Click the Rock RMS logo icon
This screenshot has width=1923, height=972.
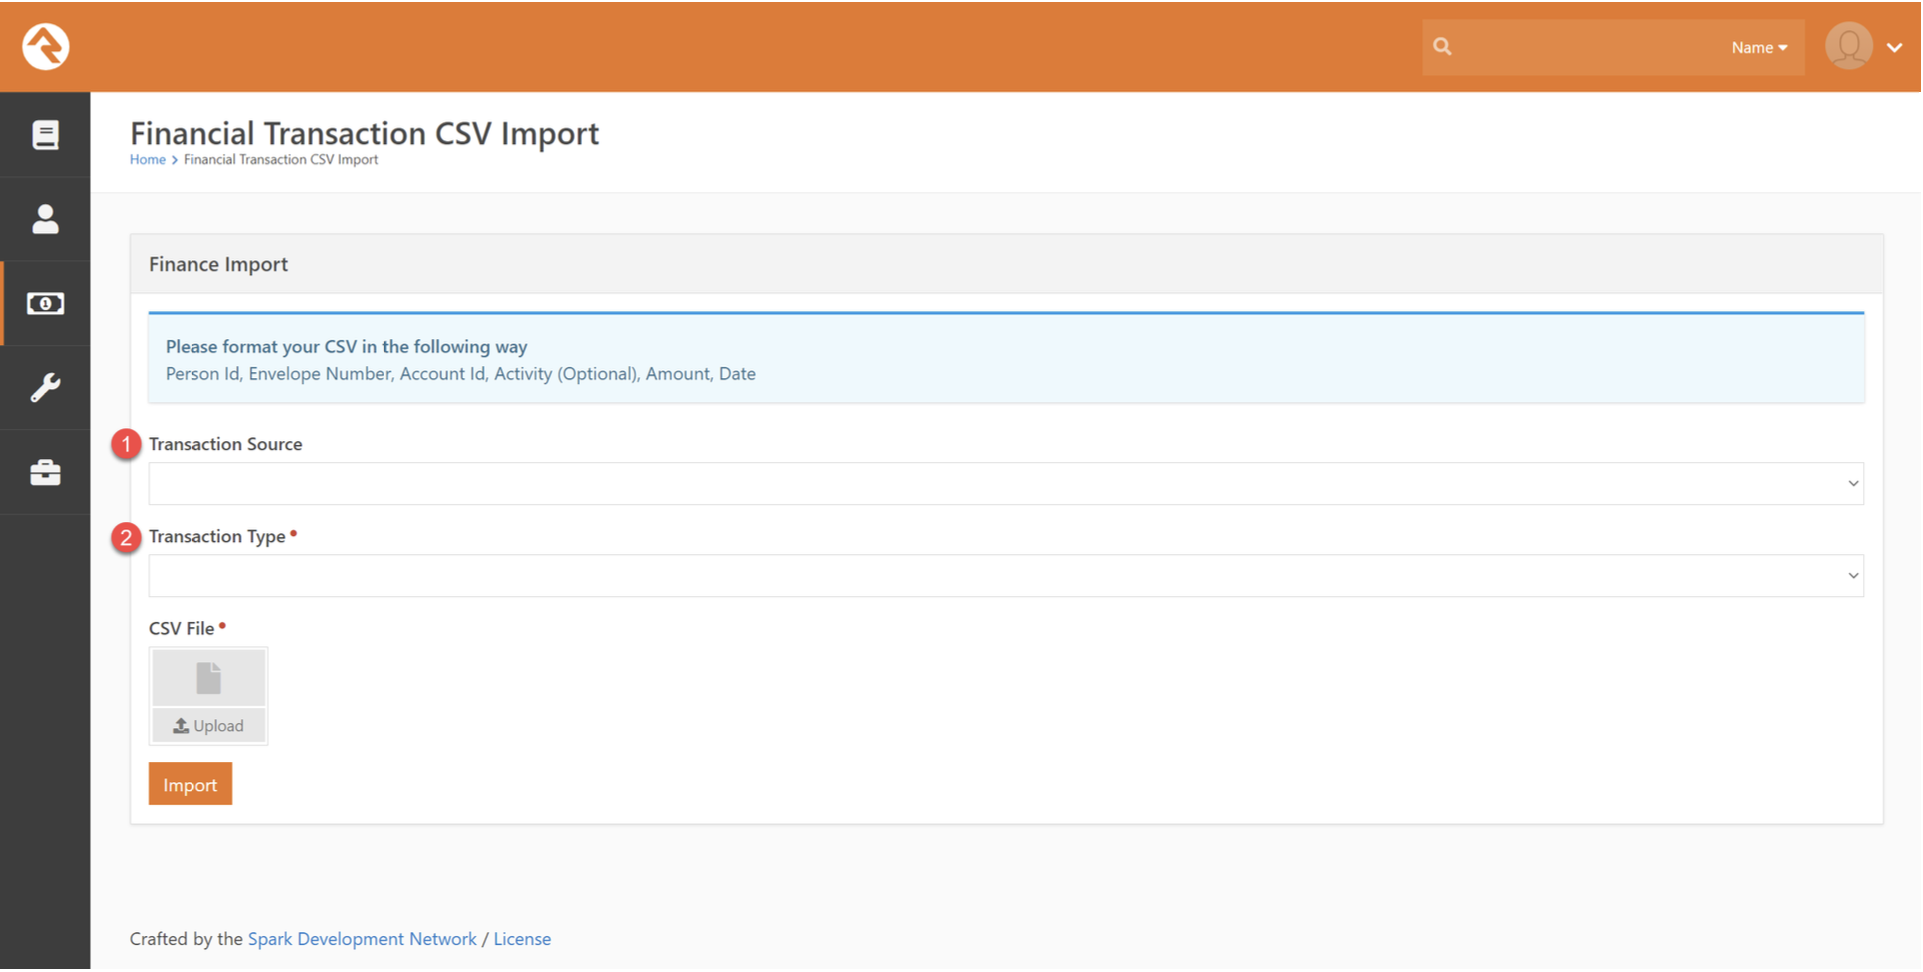coord(45,46)
